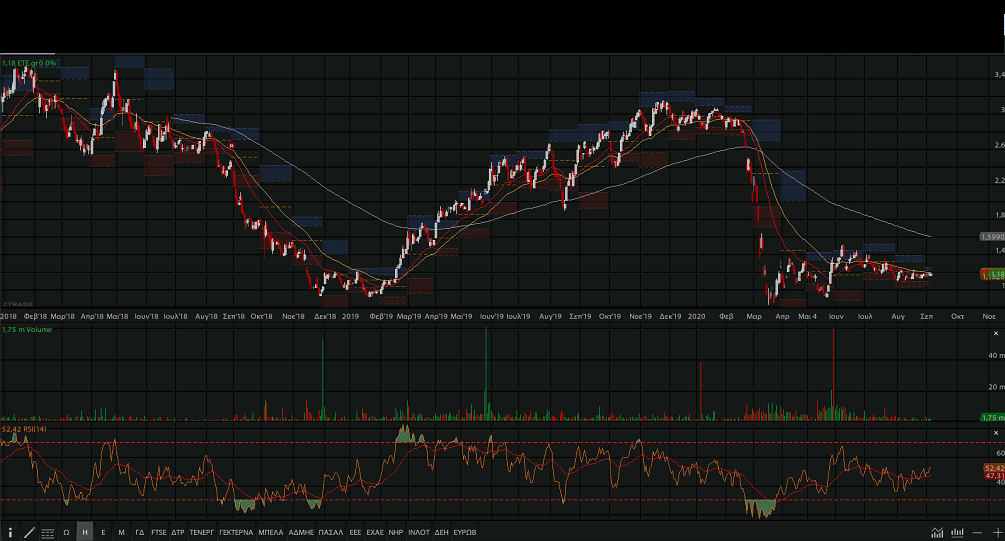
Task: Click the ETE symbol label on chart
Action: [x=29, y=63]
